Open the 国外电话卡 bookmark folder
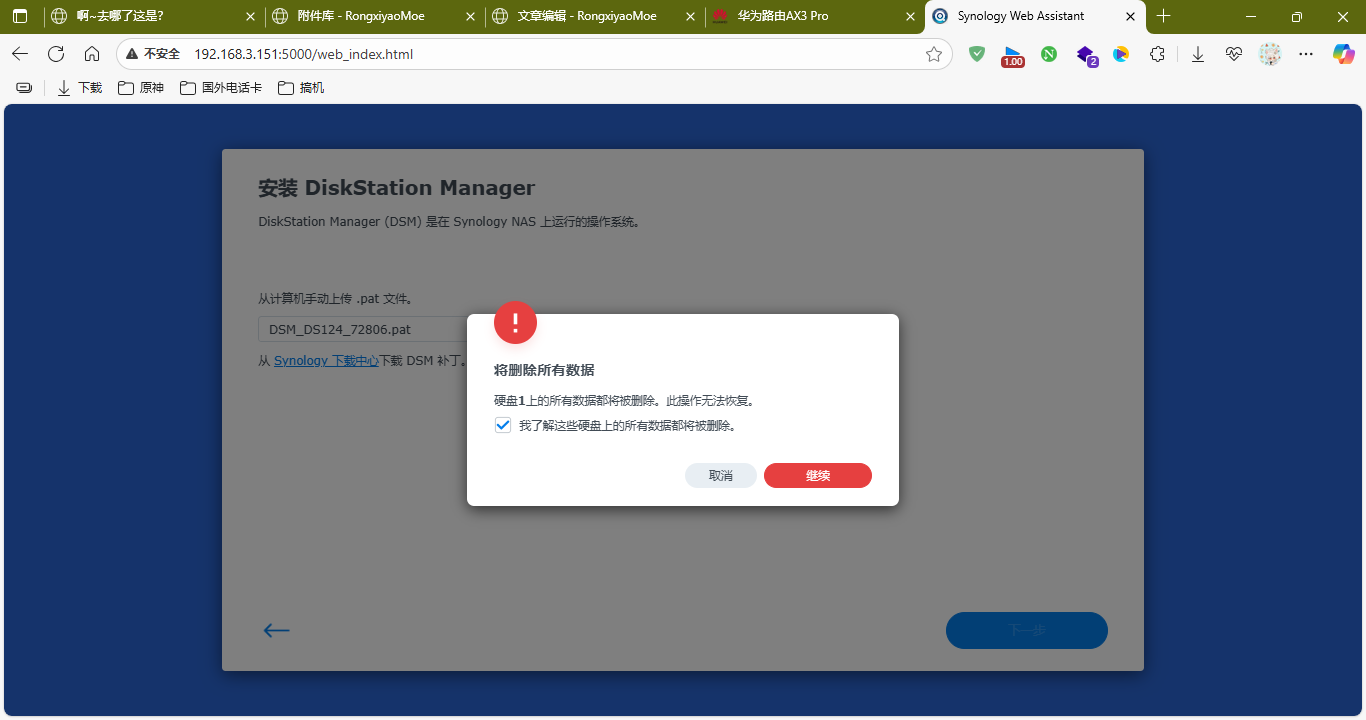Screen dimensions: 1366x720 click(221, 88)
